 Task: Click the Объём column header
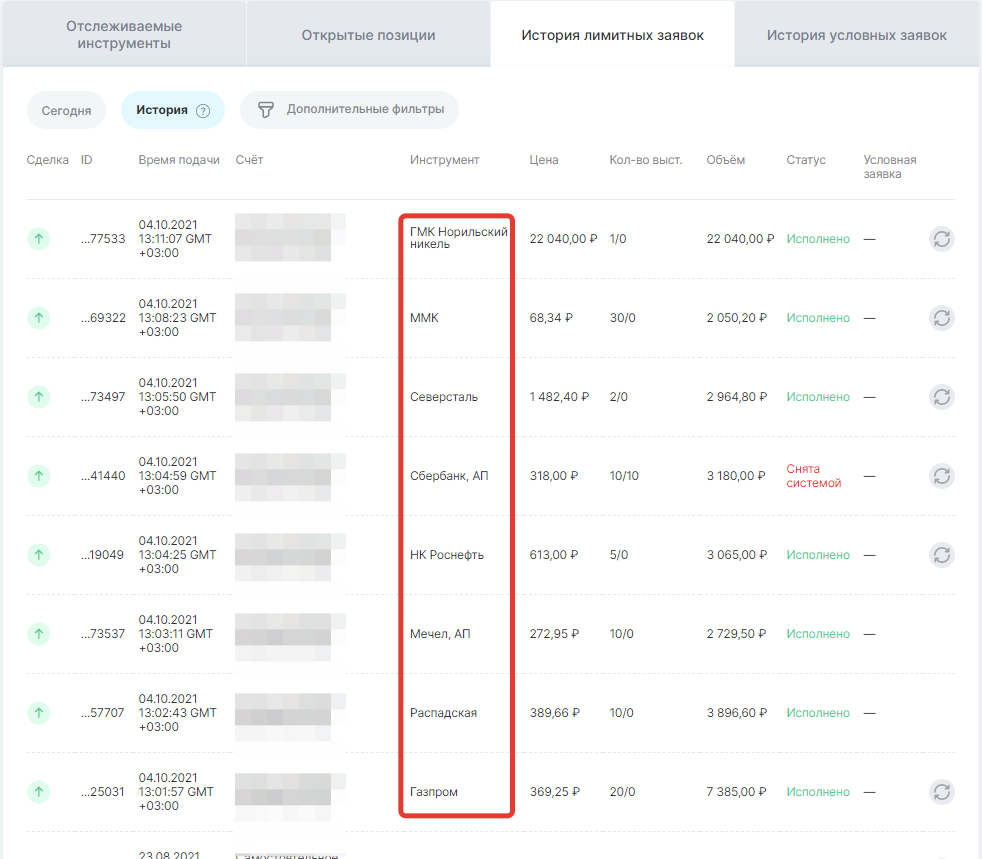click(x=726, y=160)
